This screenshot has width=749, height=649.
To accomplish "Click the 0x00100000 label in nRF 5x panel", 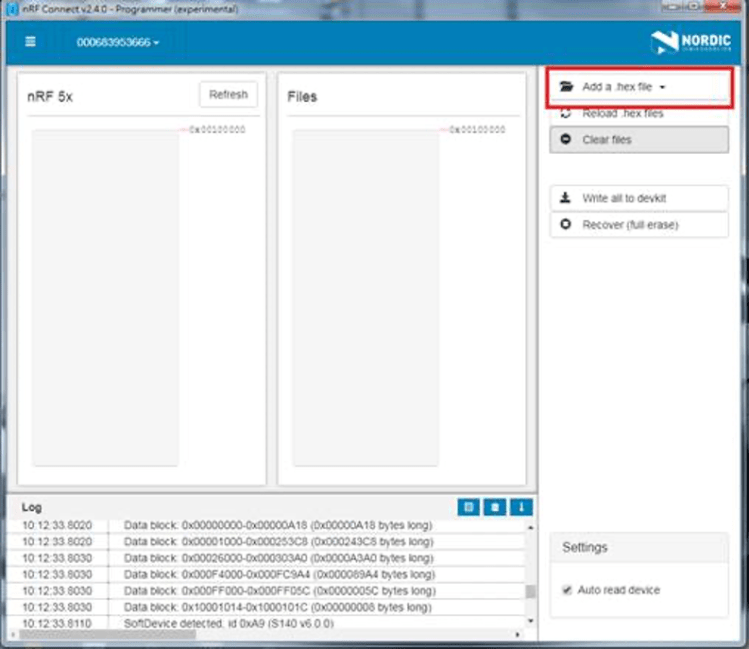I will (217, 129).
